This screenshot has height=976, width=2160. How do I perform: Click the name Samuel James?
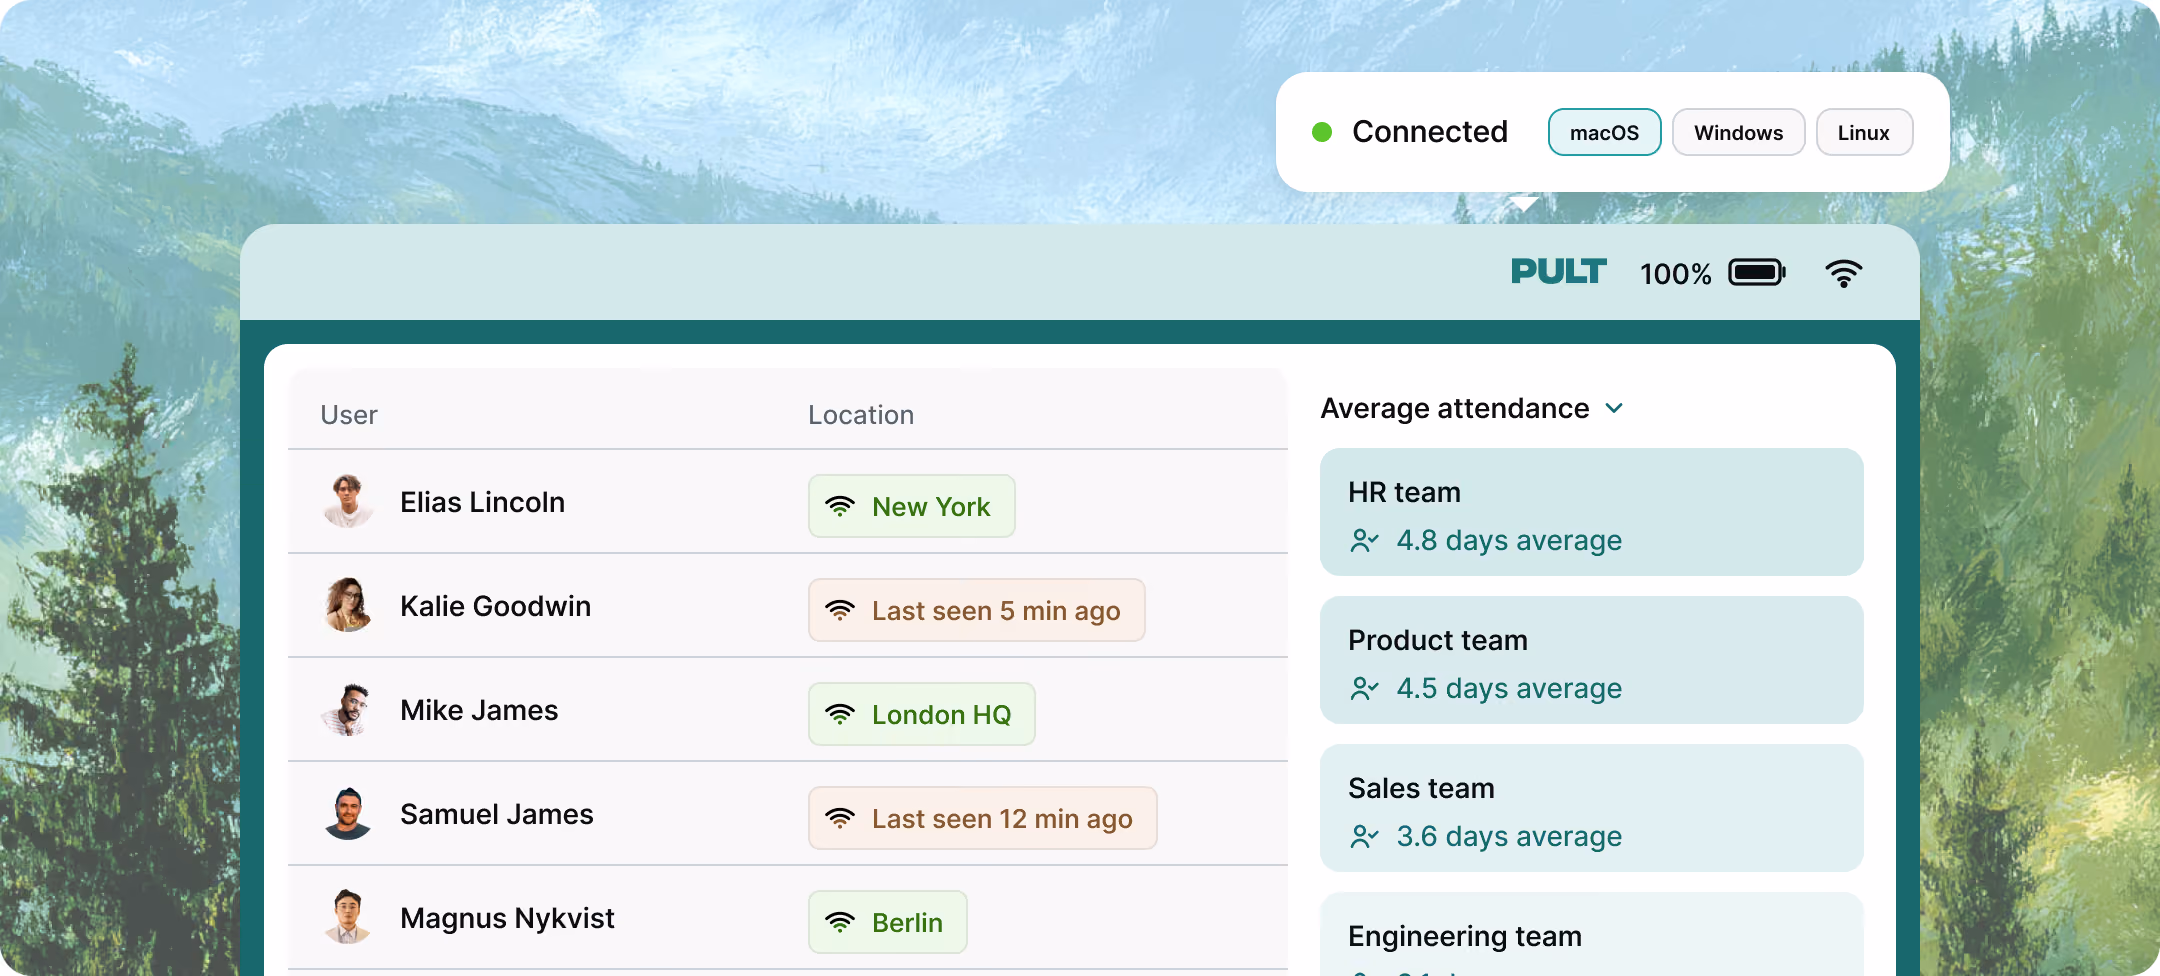click(x=496, y=814)
